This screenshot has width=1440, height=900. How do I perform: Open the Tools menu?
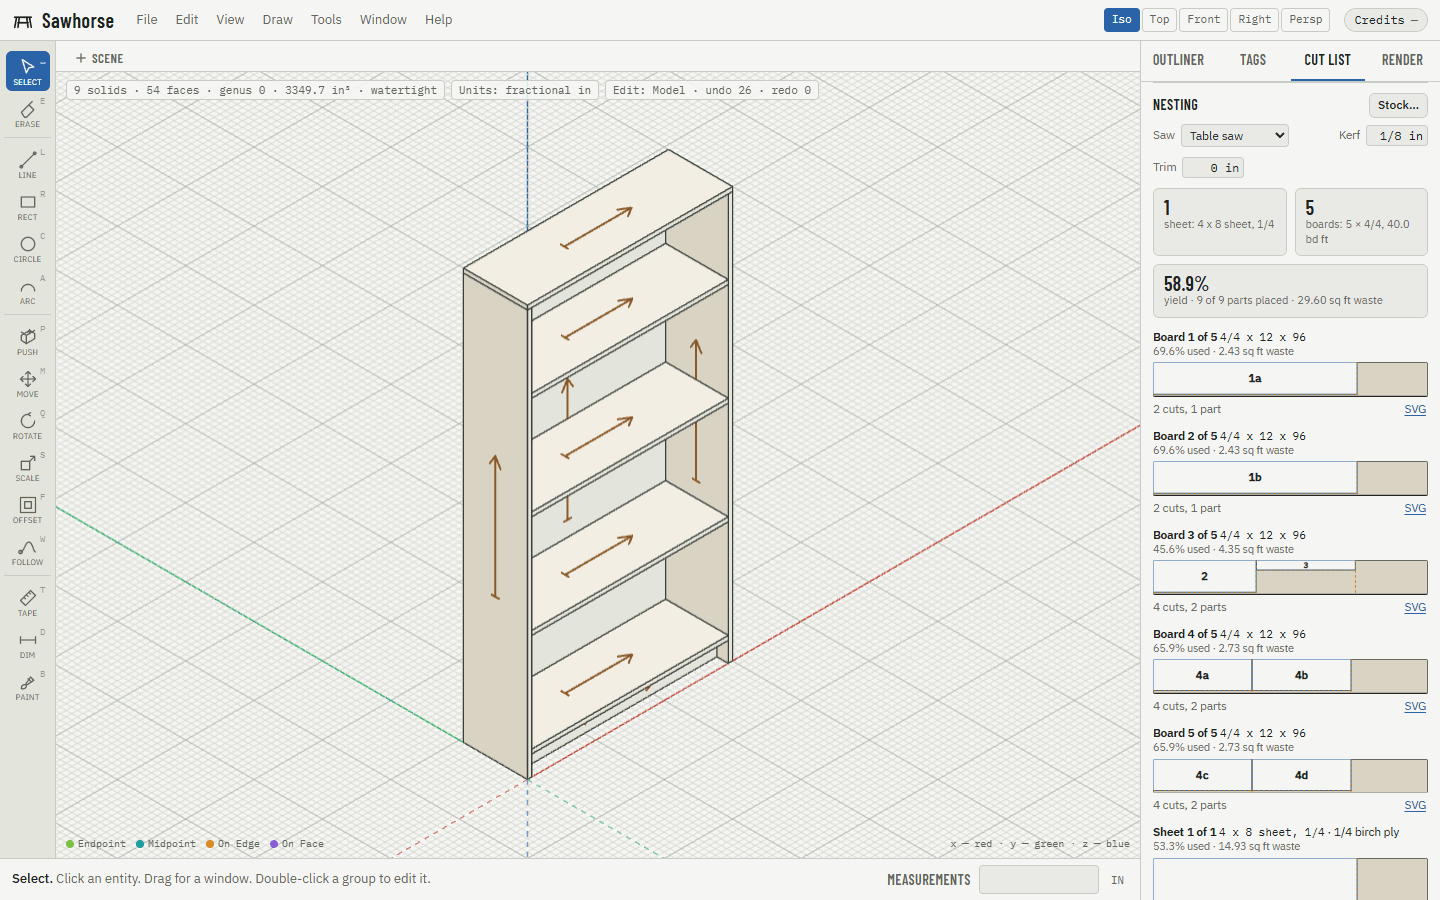pyautogui.click(x=326, y=20)
